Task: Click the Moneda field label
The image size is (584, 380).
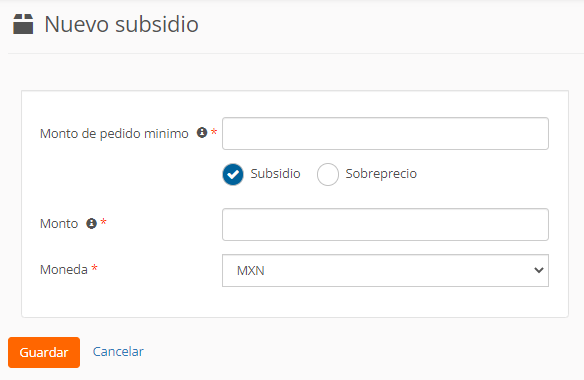Action: (x=64, y=269)
